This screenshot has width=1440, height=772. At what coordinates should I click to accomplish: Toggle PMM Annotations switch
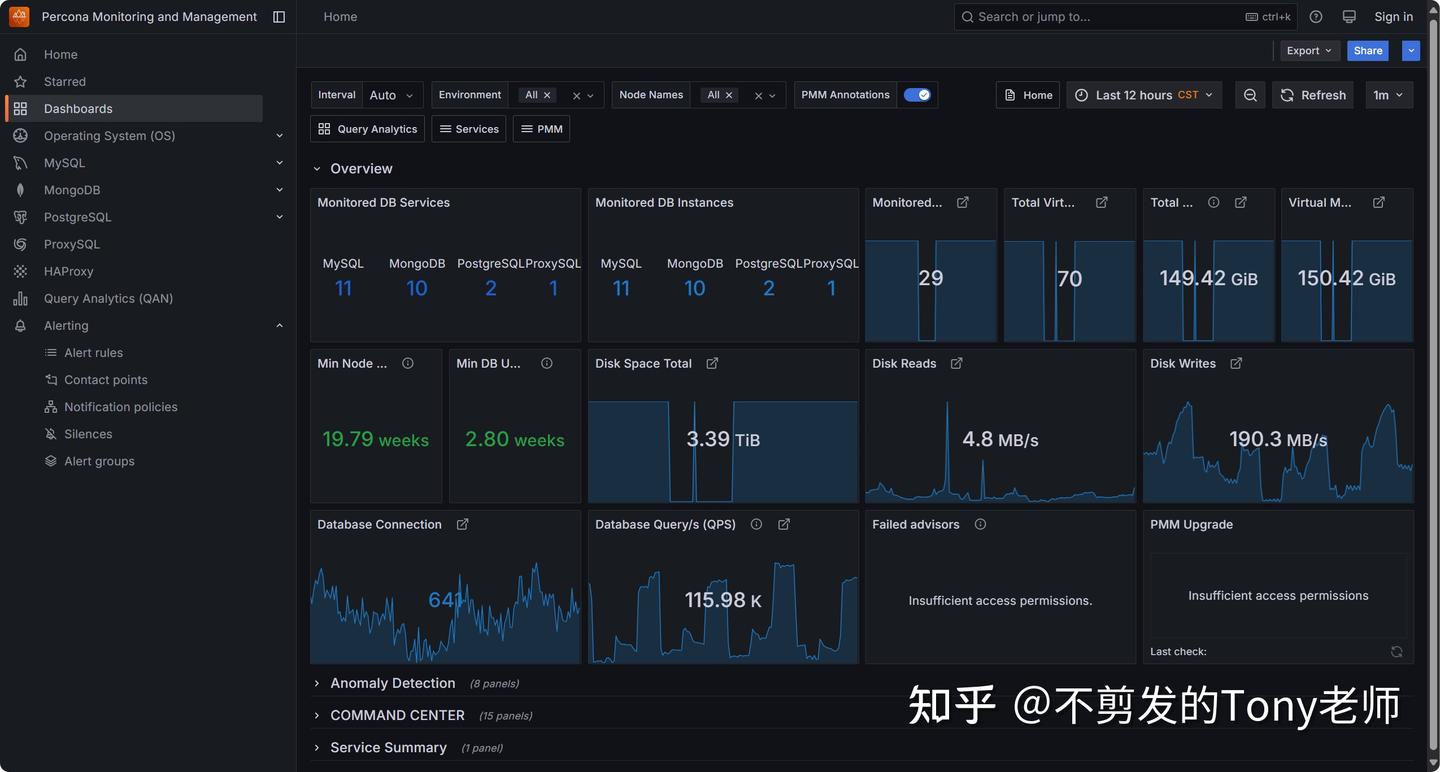[x=917, y=95]
